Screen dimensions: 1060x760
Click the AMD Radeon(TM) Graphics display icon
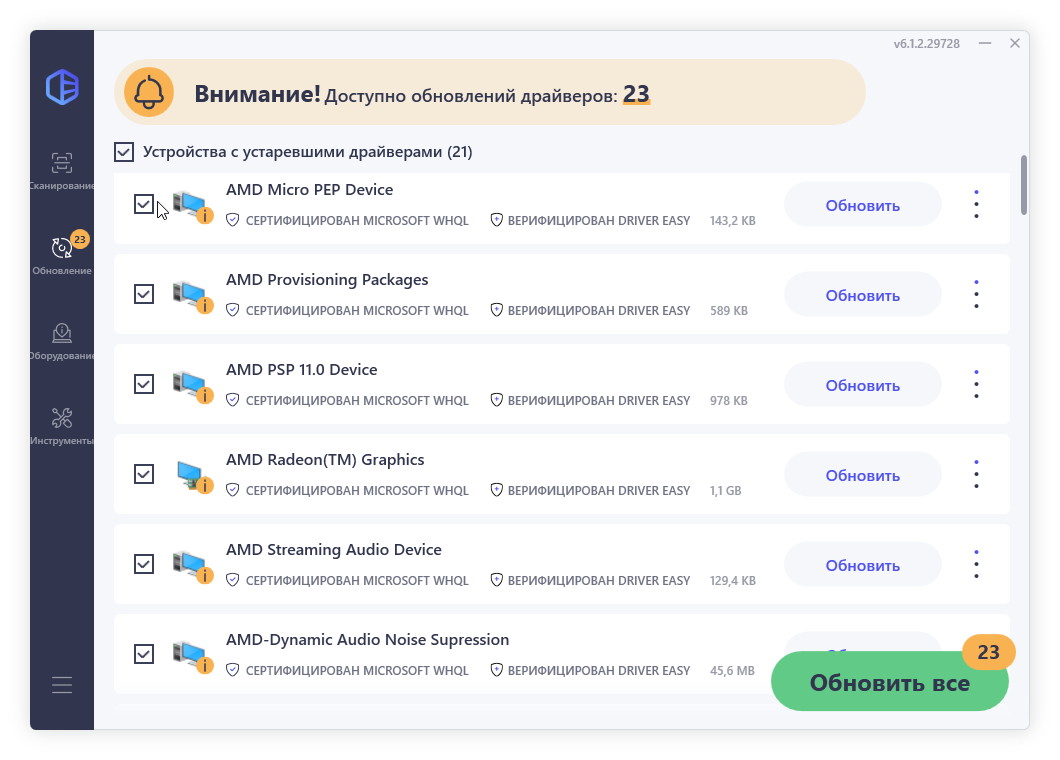click(194, 476)
